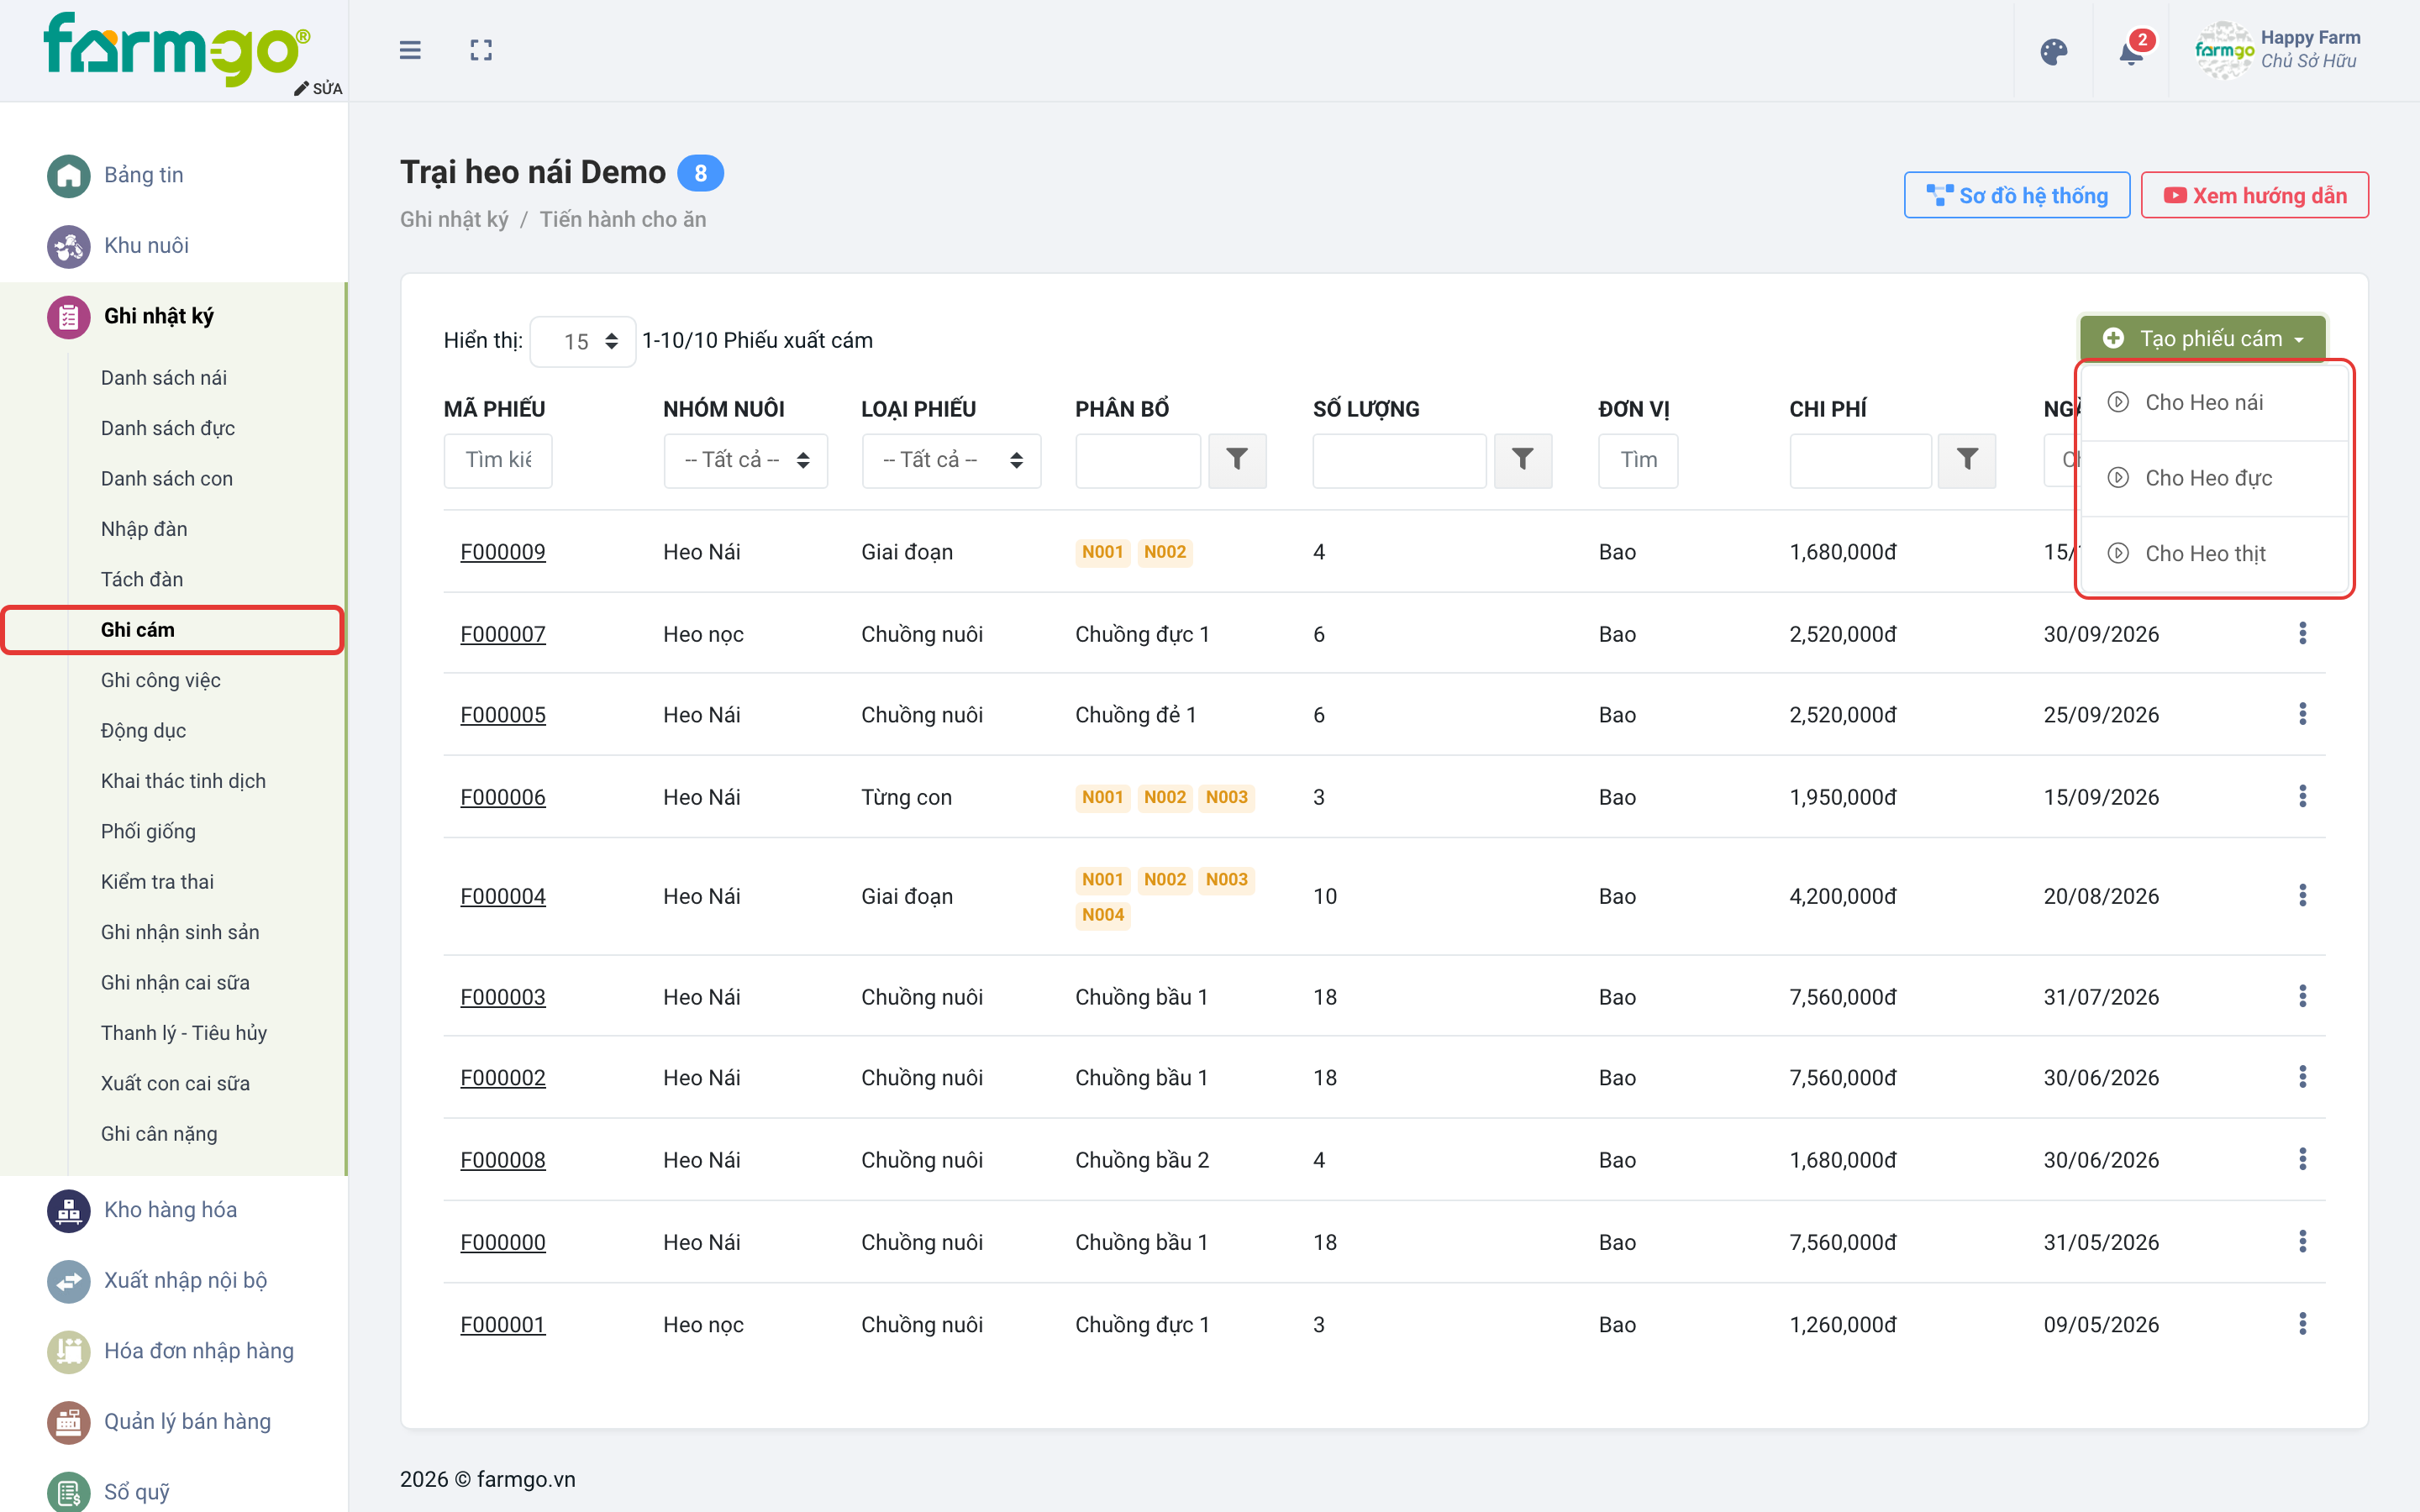The image size is (2420, 1512).
Task: Click the Ghi nhật ký breadcrumb link
Action: click(454, 219)
